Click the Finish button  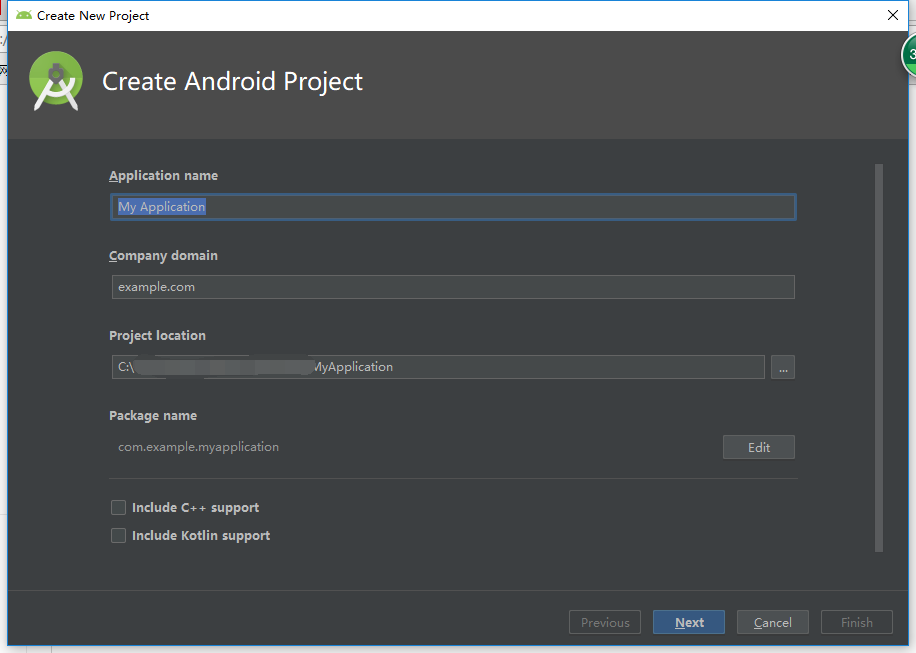click(857, 622)
